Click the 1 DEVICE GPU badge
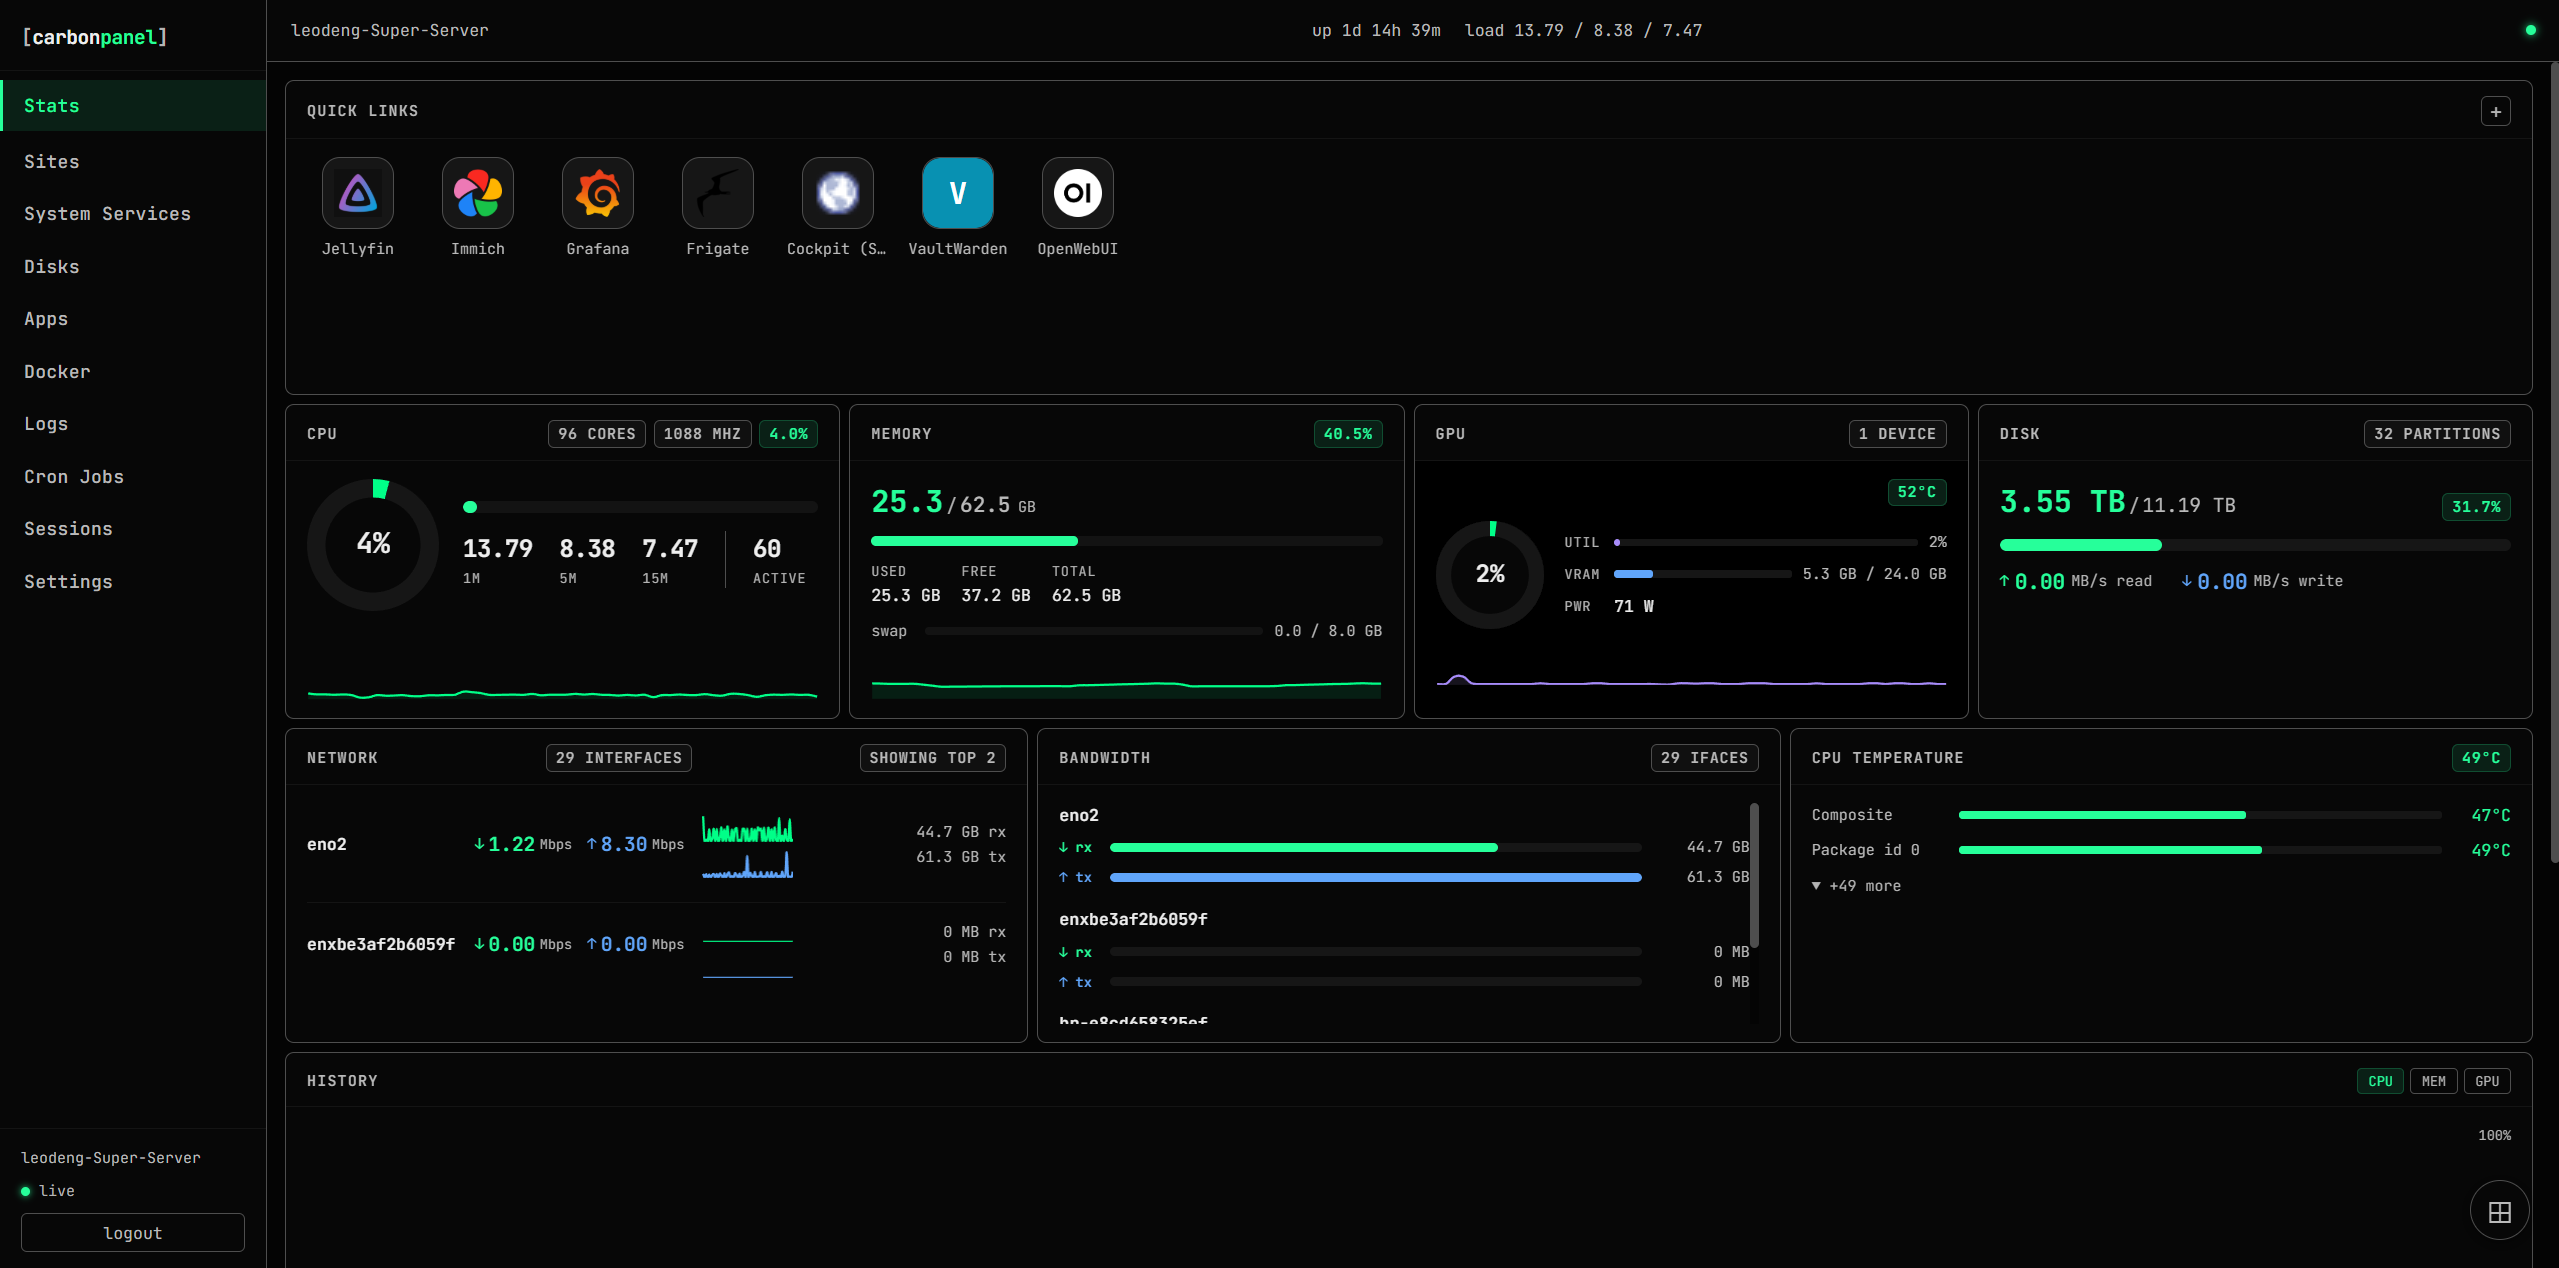2559x1268 pixels. click(x=1898, y=434)
